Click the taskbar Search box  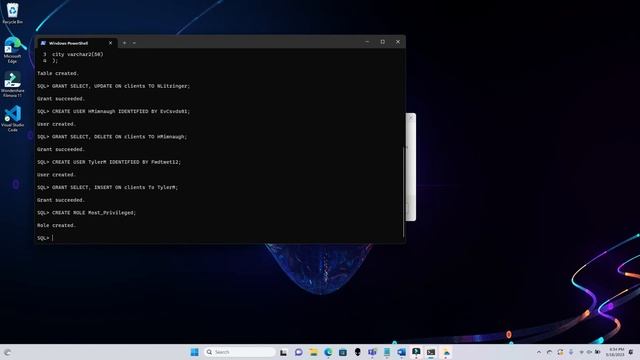click(x=240, y=352)
